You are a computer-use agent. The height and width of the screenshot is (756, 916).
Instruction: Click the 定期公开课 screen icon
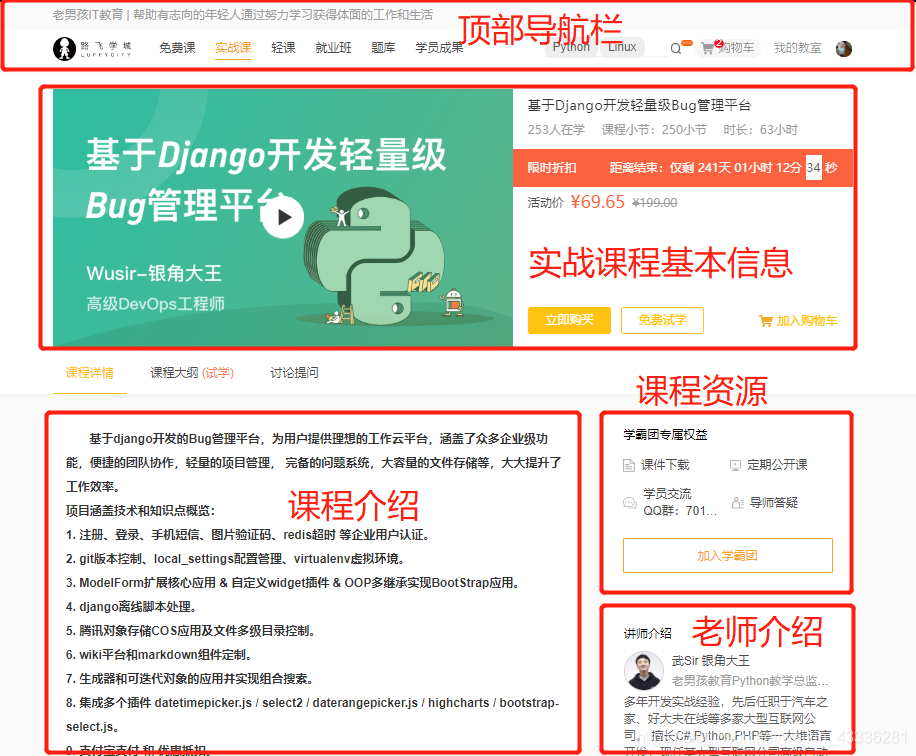[x=735, y=465]
